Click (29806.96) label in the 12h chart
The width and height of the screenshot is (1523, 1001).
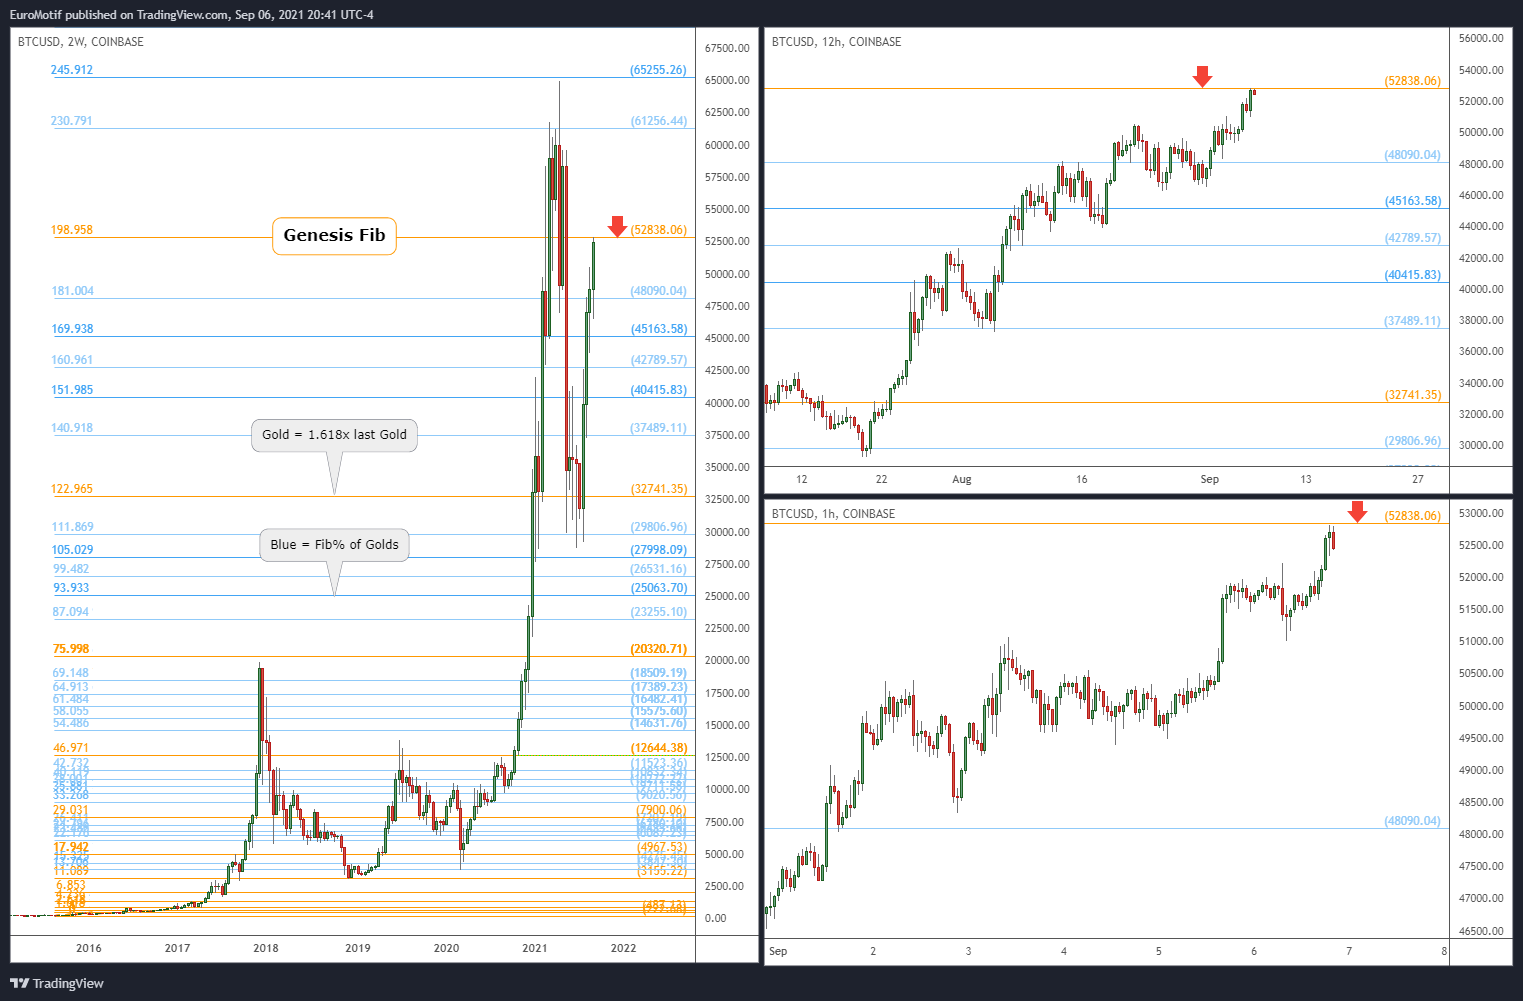click(1413, 441)
